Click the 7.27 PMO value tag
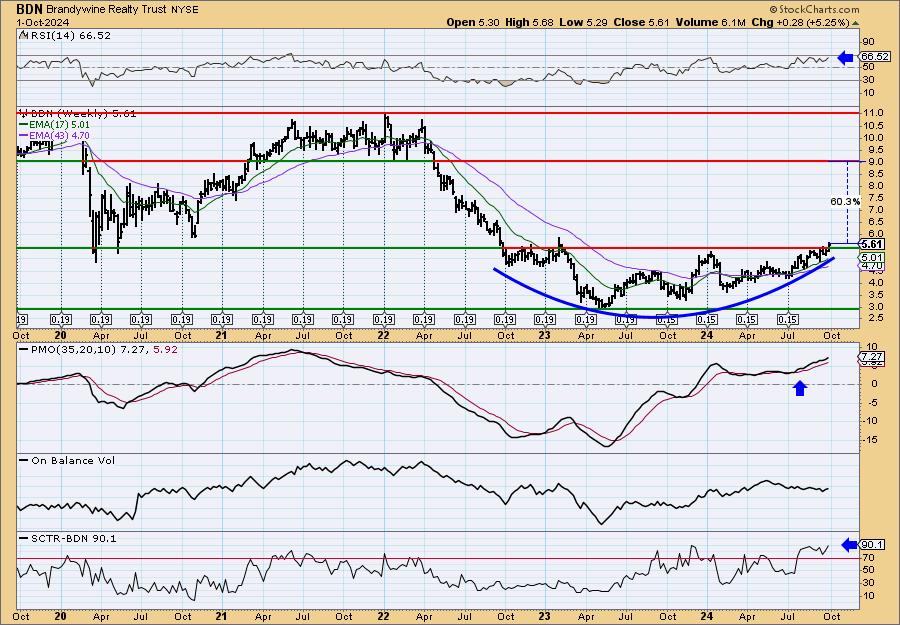Image resolution: width=900 pixels, height=625 pixels. [874, 357]
